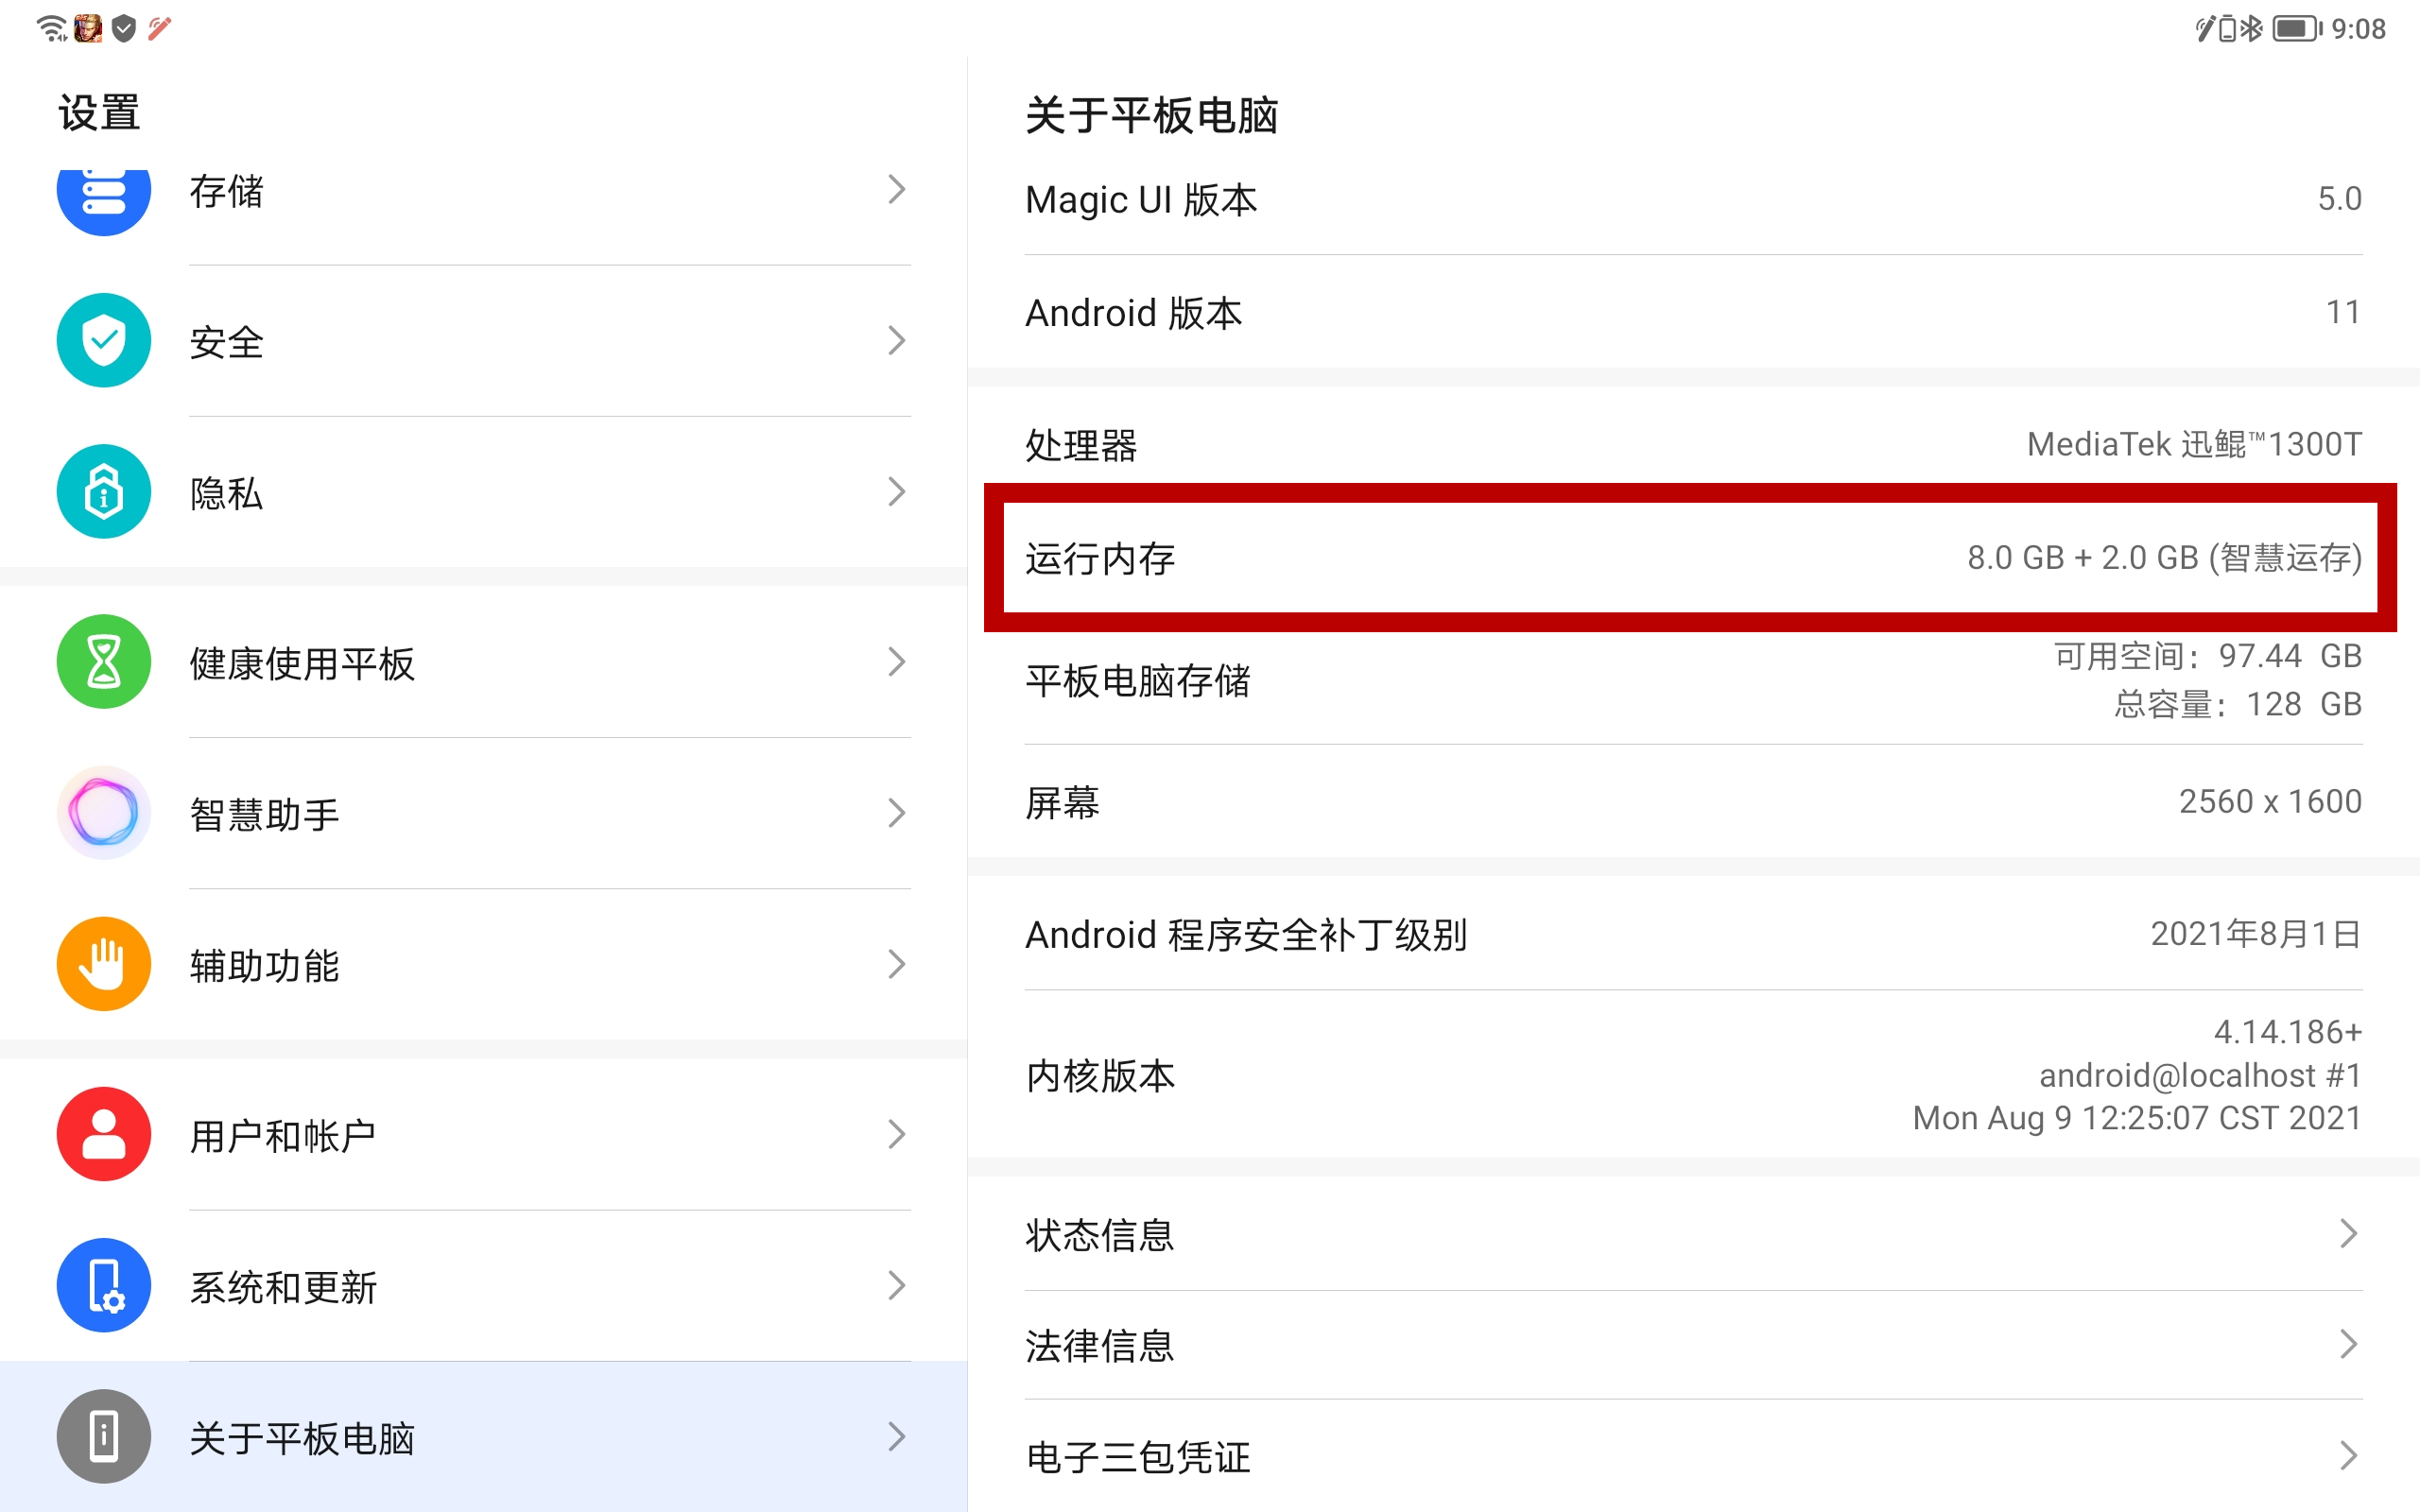The image size is (2420, 1512).
Task: Expand the 状态信息 row chevron
Action: click(x=2349, y=1234)
